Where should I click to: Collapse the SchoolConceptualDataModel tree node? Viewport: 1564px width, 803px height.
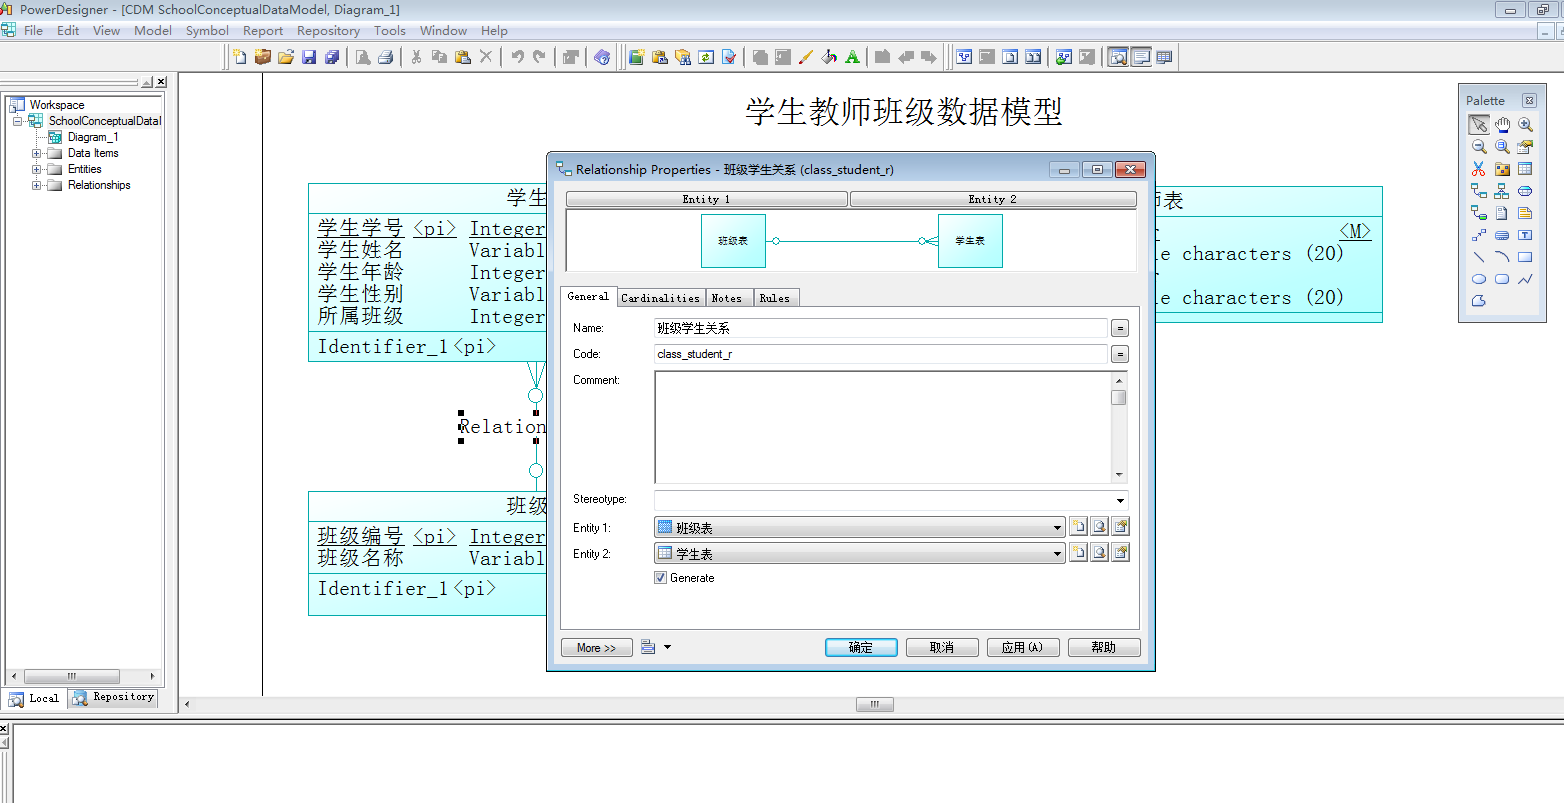click(x=17, y=121)
